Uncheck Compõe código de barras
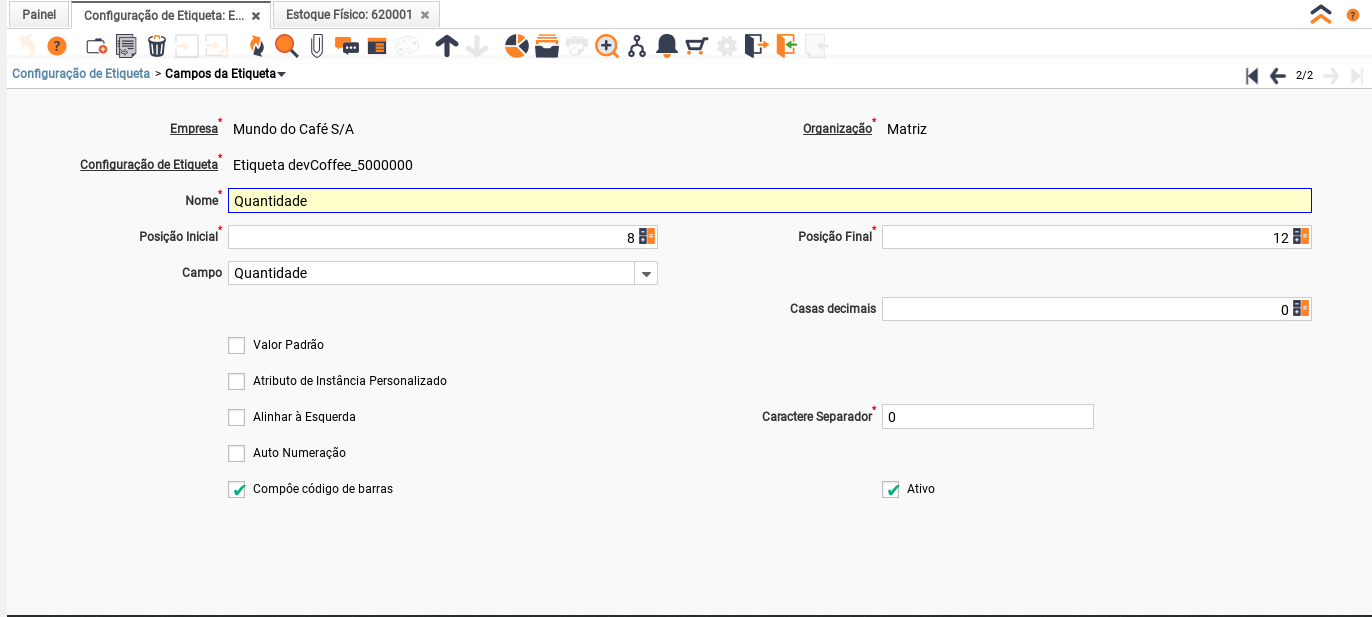 tap(236, 489)
